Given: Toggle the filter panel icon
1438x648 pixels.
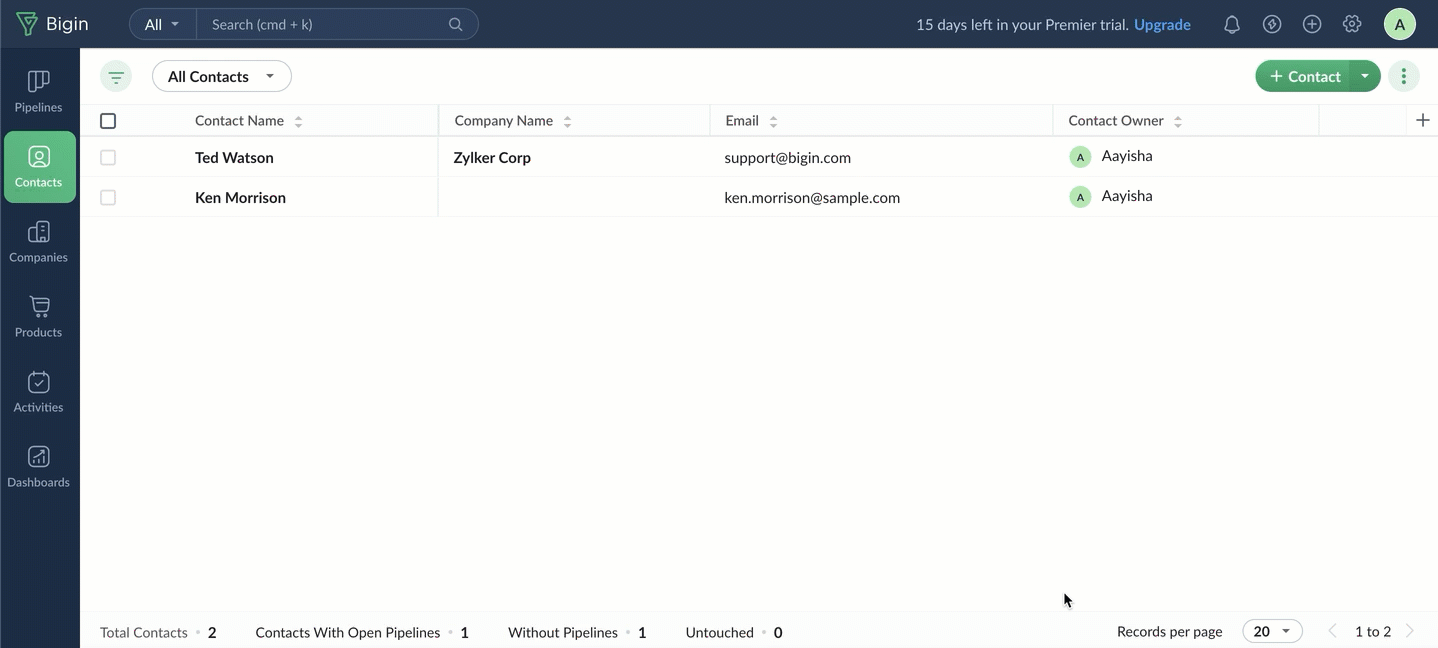Looking at the screenshot, I should click(x=116, y=76).
